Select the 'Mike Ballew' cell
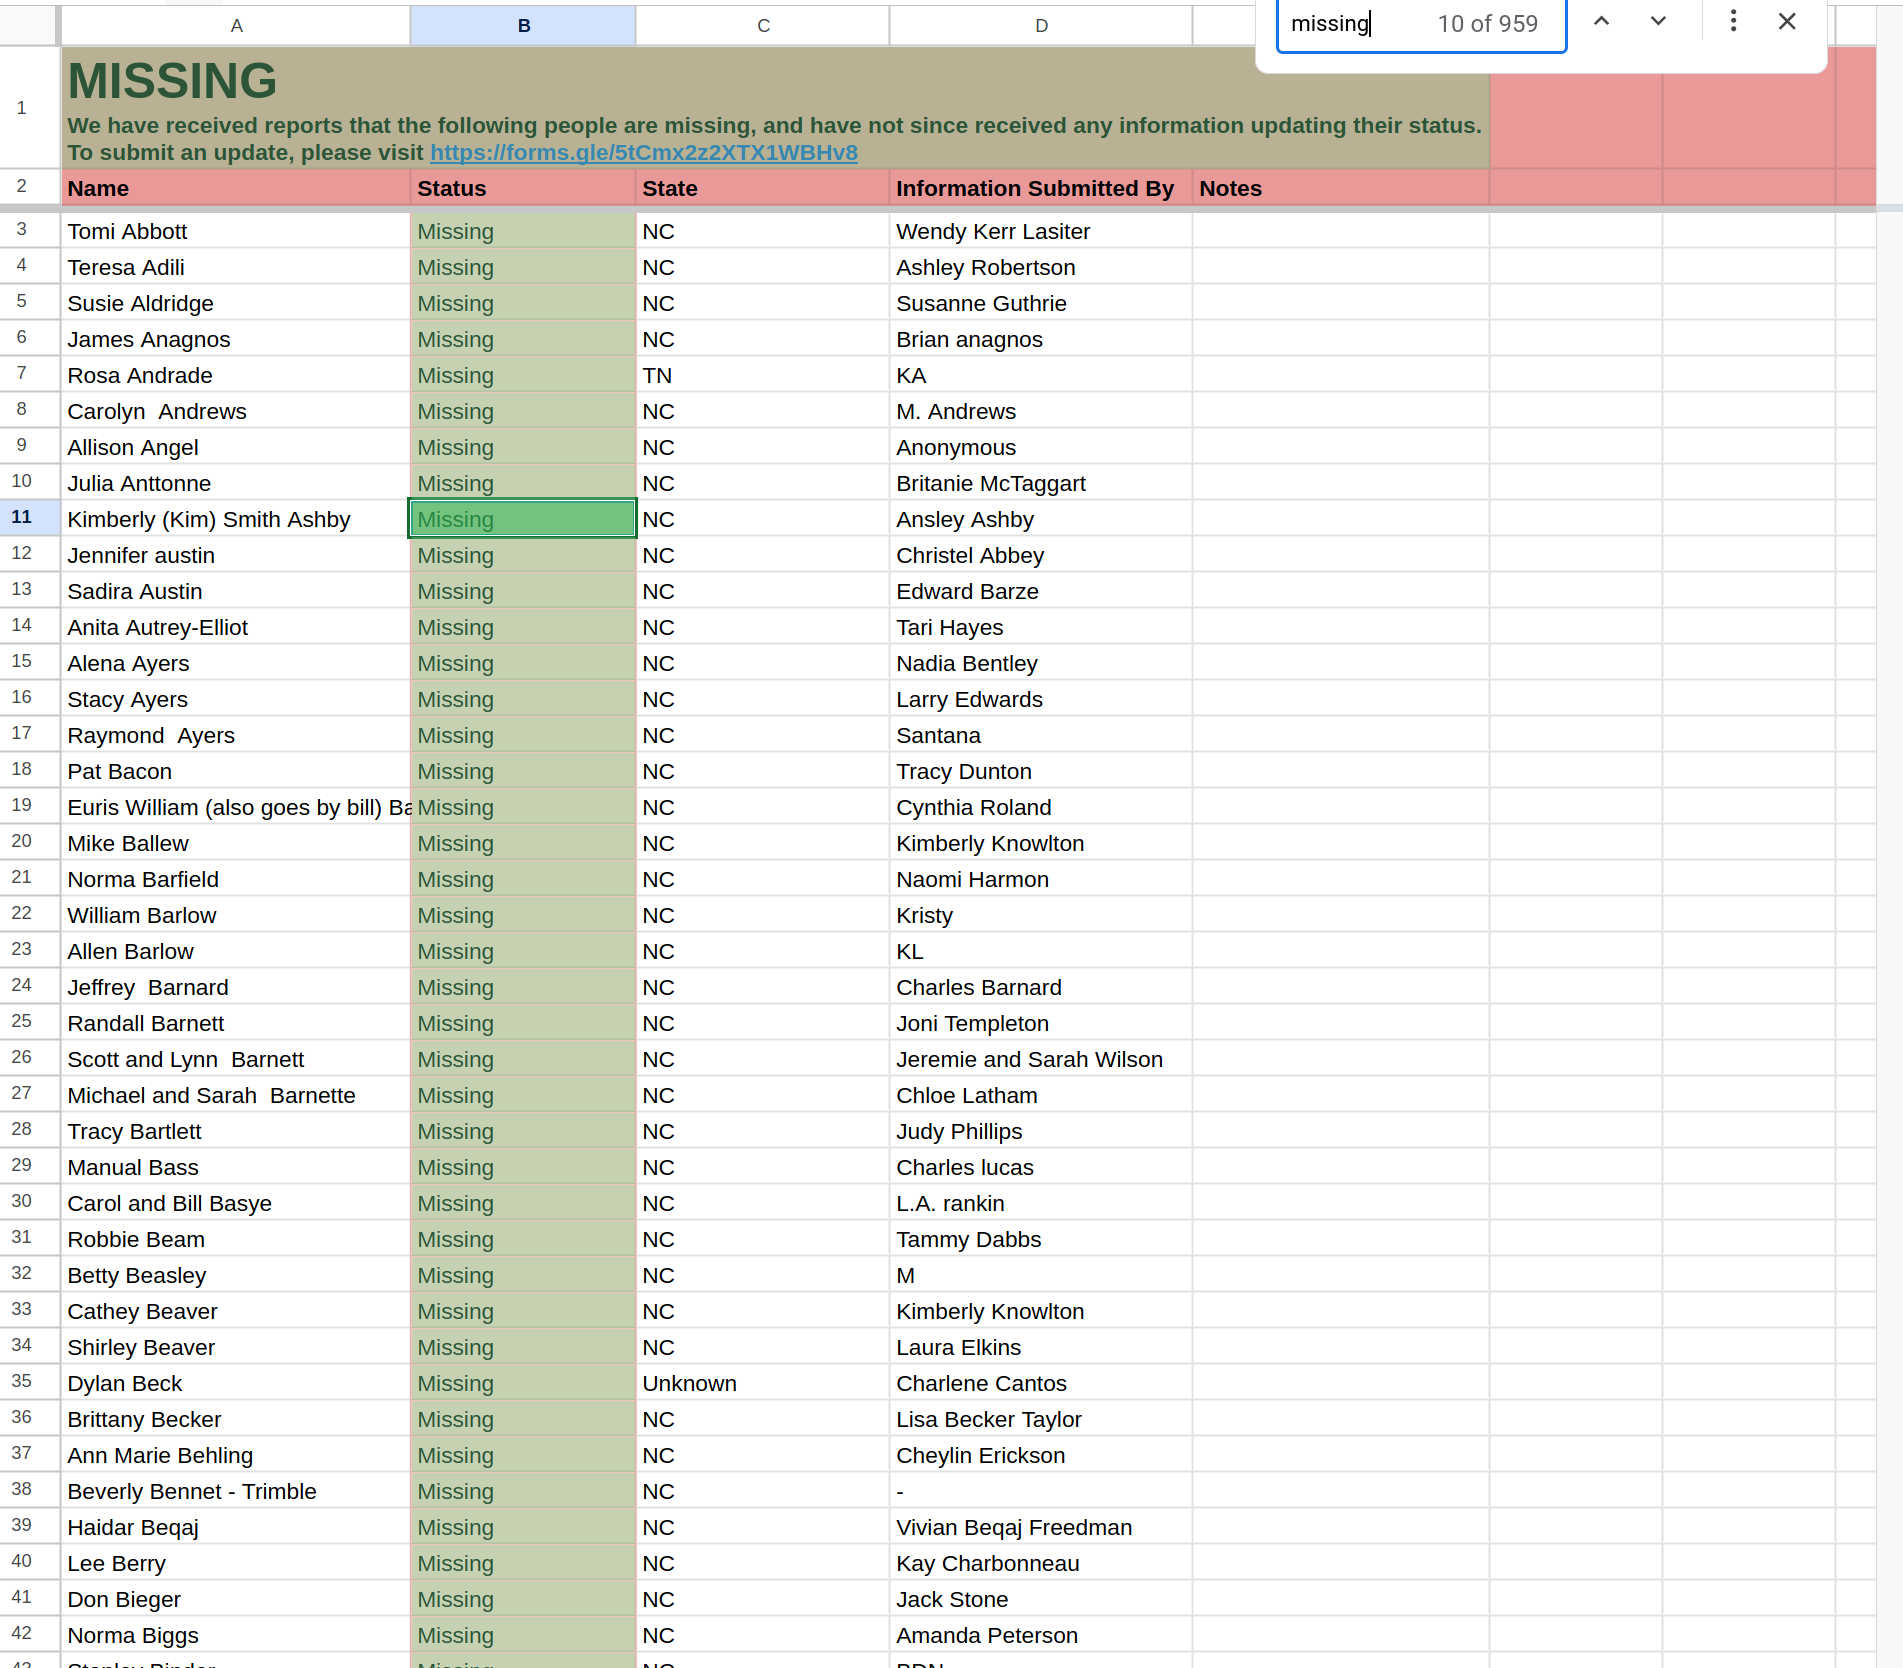This screenshot has height=1668, width=1903. point(236,843)
